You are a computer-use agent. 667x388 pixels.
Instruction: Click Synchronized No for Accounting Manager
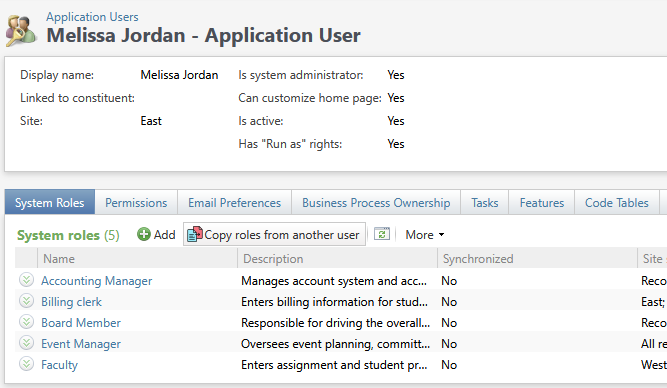449,281
